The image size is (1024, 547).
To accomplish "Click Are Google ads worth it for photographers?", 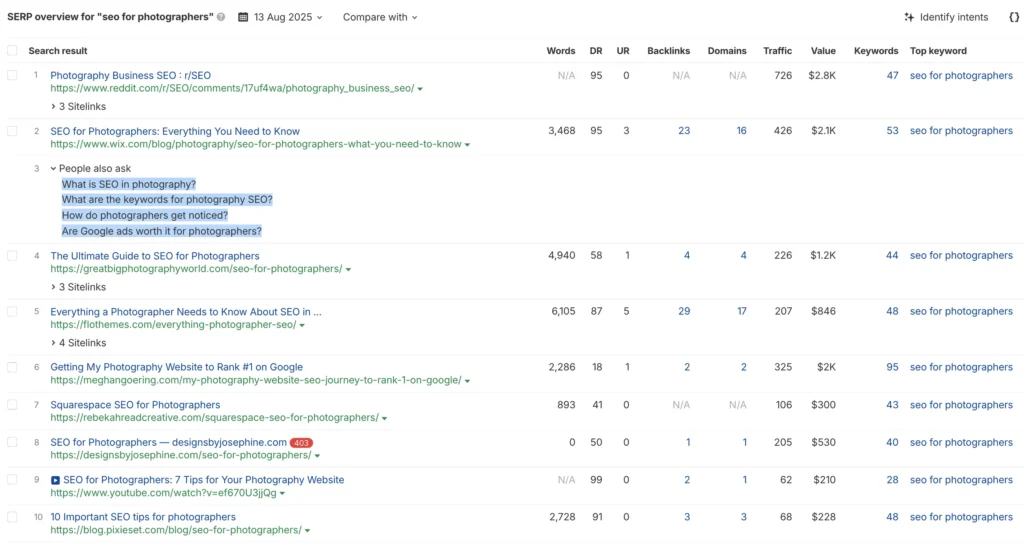I will [162, 231].
